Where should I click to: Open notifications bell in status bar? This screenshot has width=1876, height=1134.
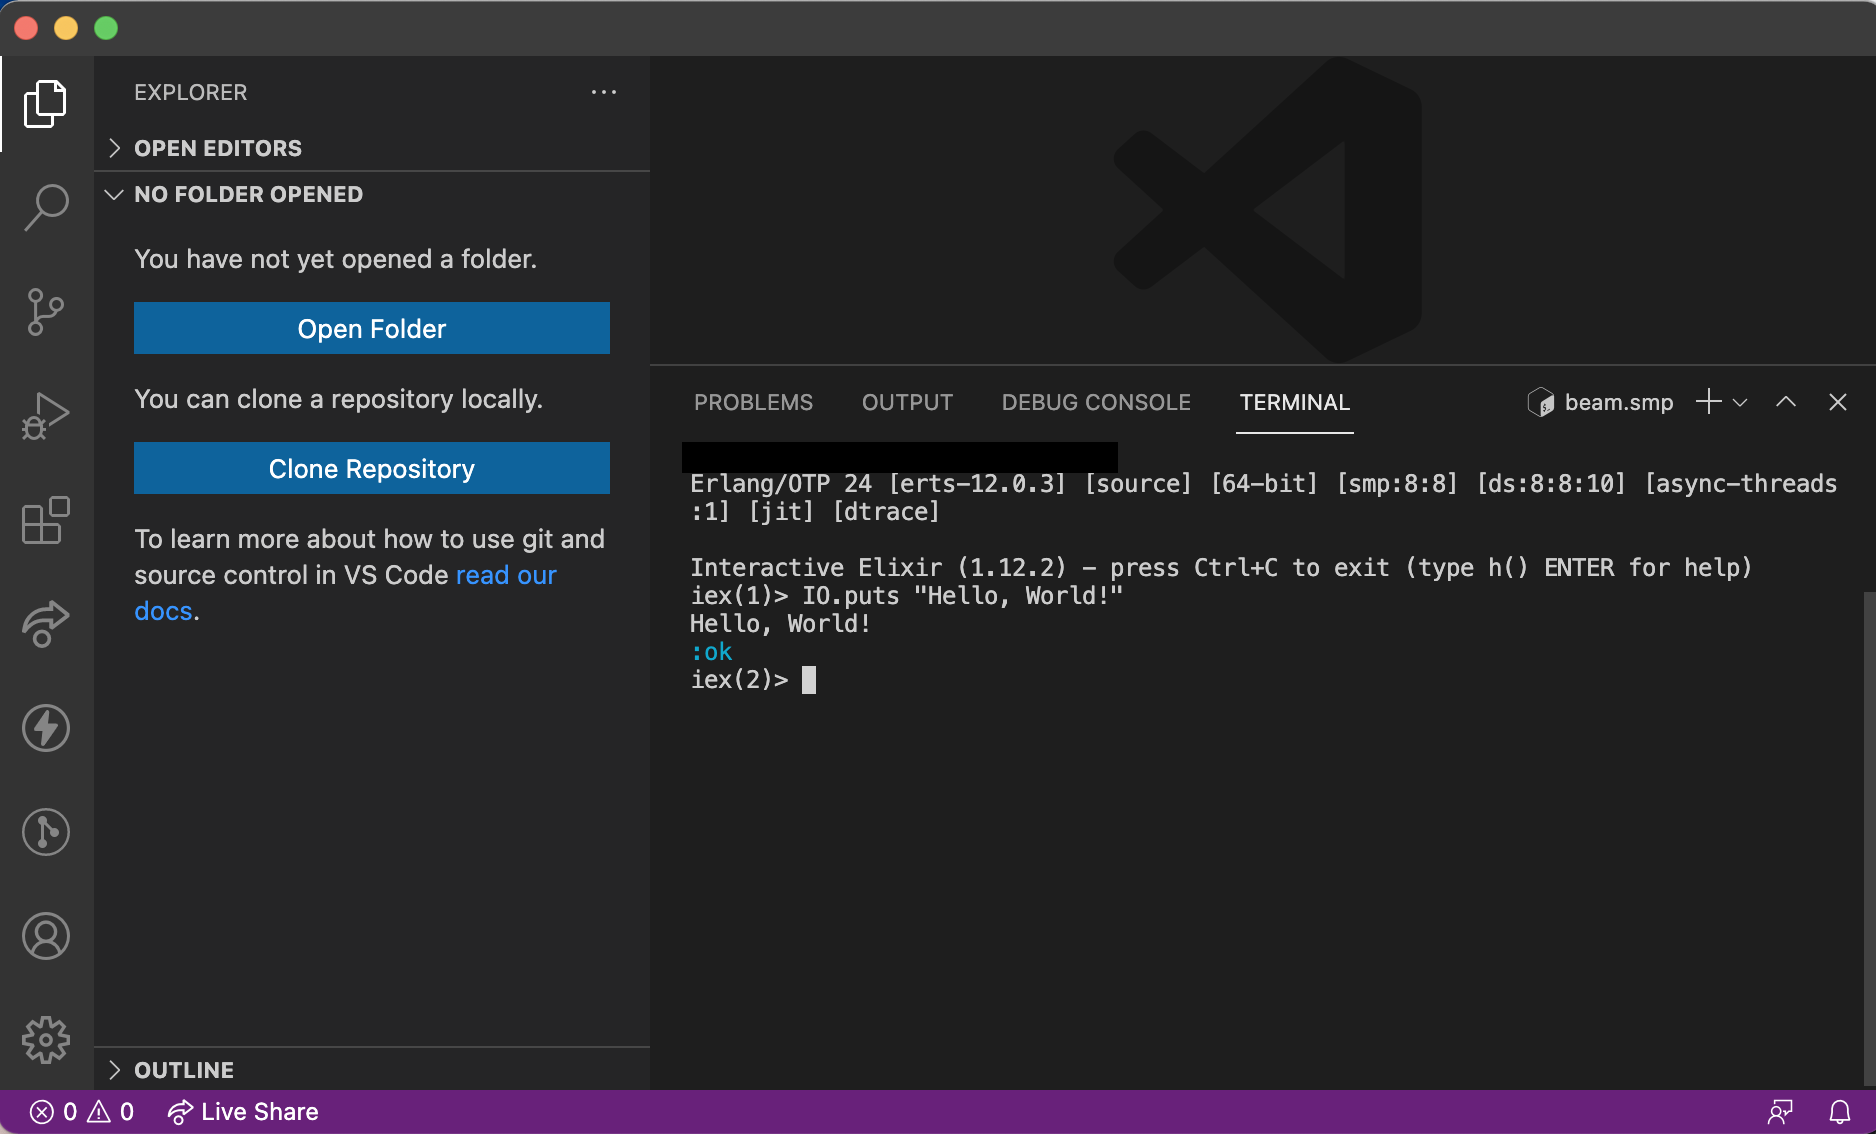tap(1840, 1112)
